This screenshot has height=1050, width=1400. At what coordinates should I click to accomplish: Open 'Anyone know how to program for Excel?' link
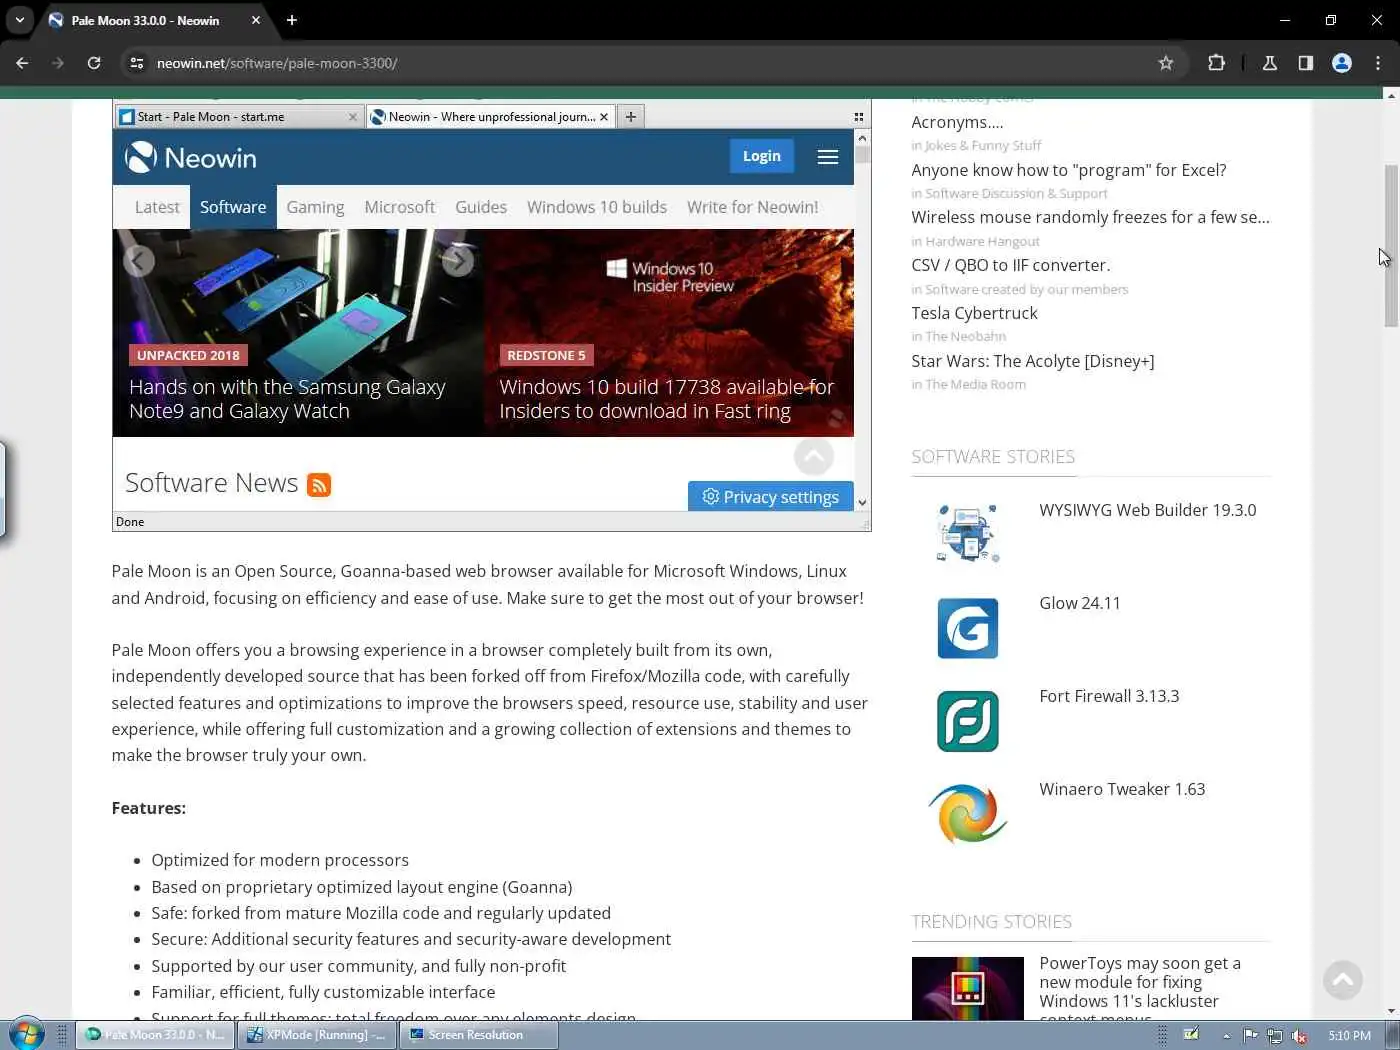point(1068,170)
